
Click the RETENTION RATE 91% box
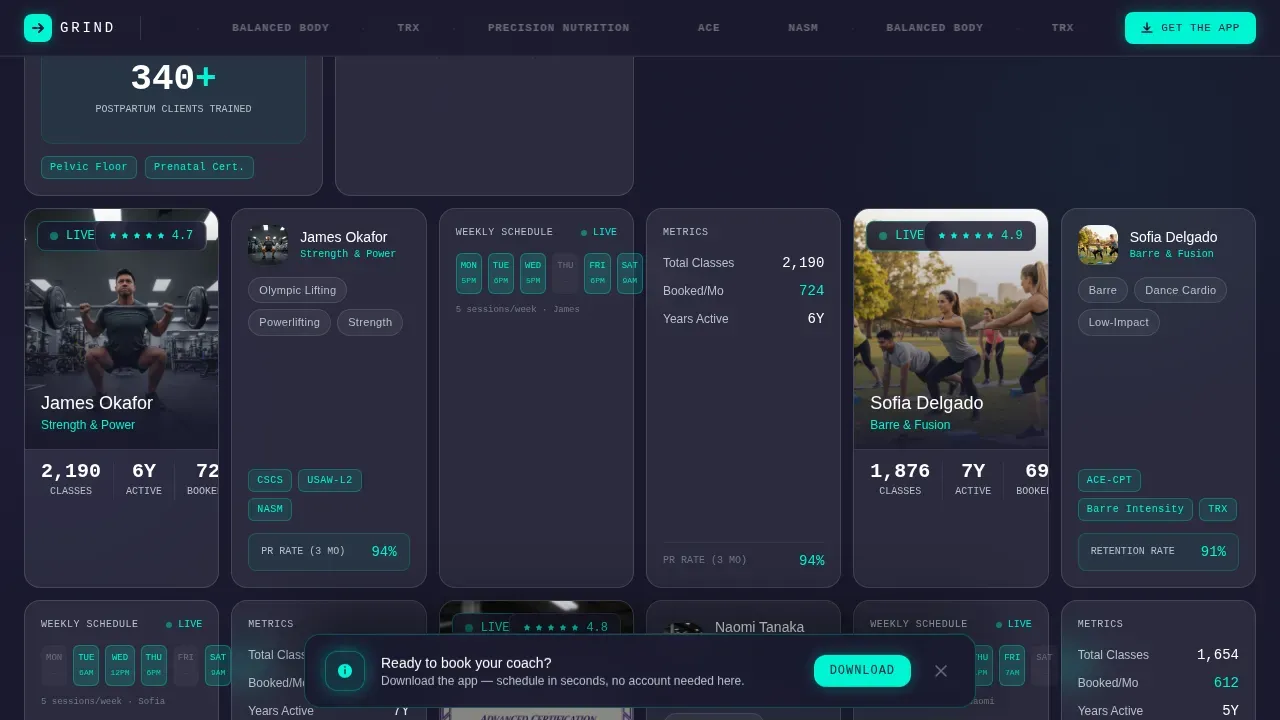(x=1158, y=551)
